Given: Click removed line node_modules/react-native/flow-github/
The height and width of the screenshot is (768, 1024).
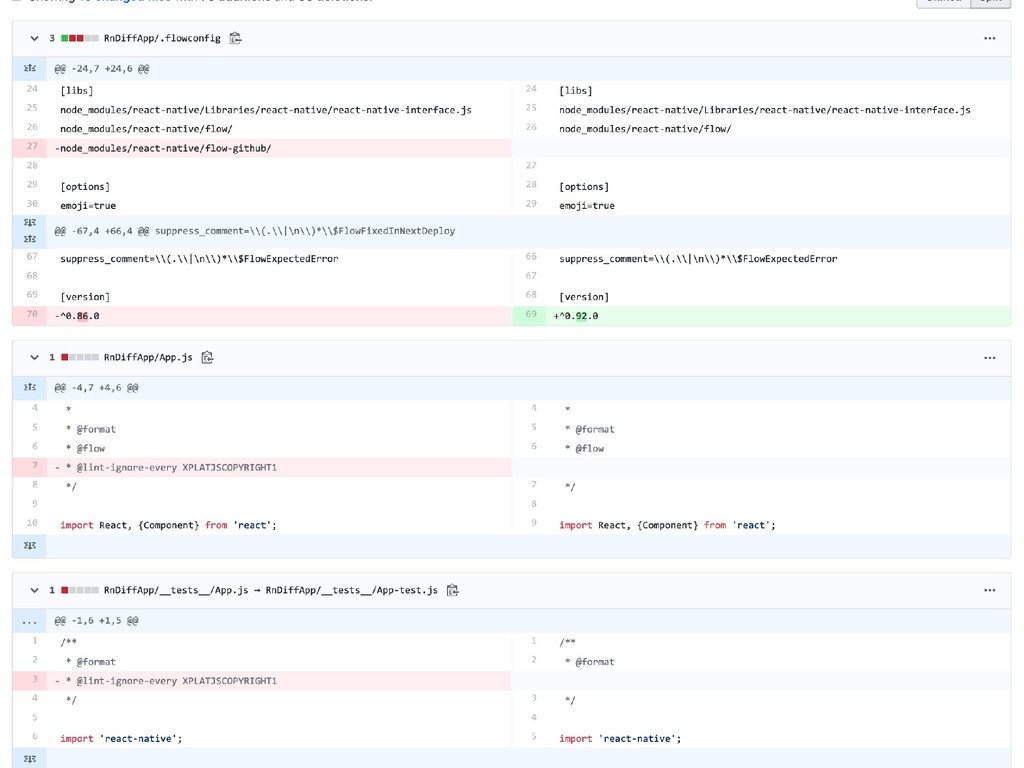Looking at the screenshot, I should 279,148.
